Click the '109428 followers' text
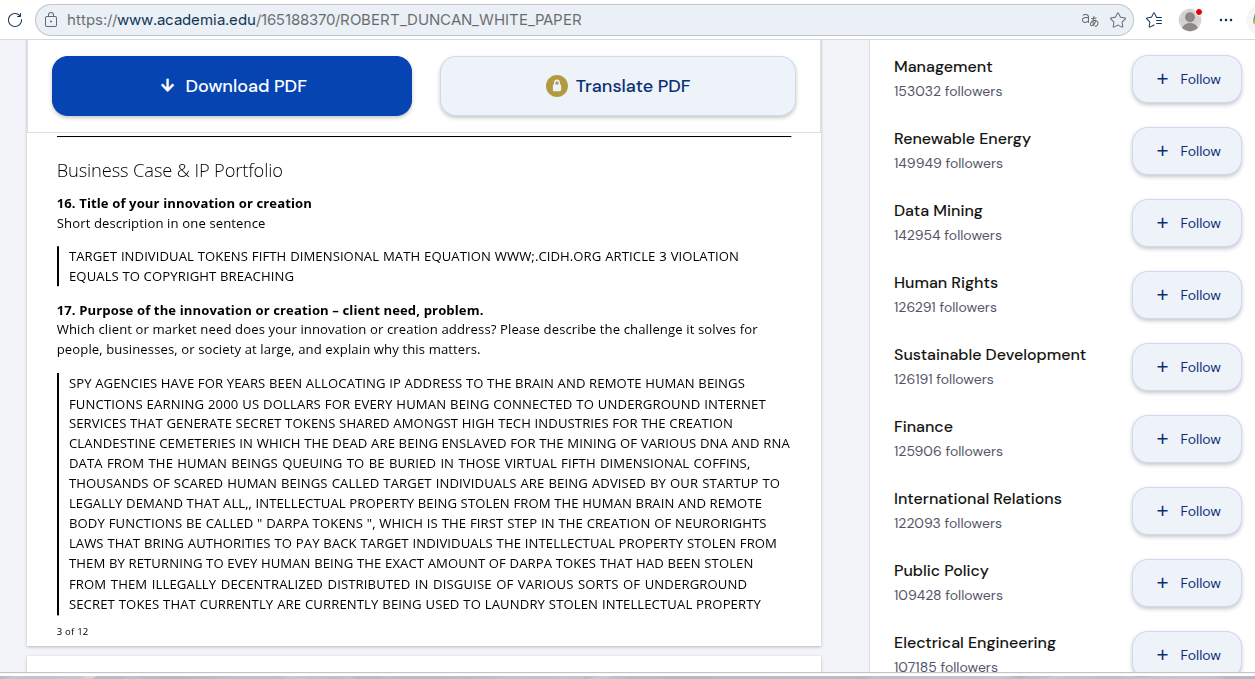 (948, 595)
